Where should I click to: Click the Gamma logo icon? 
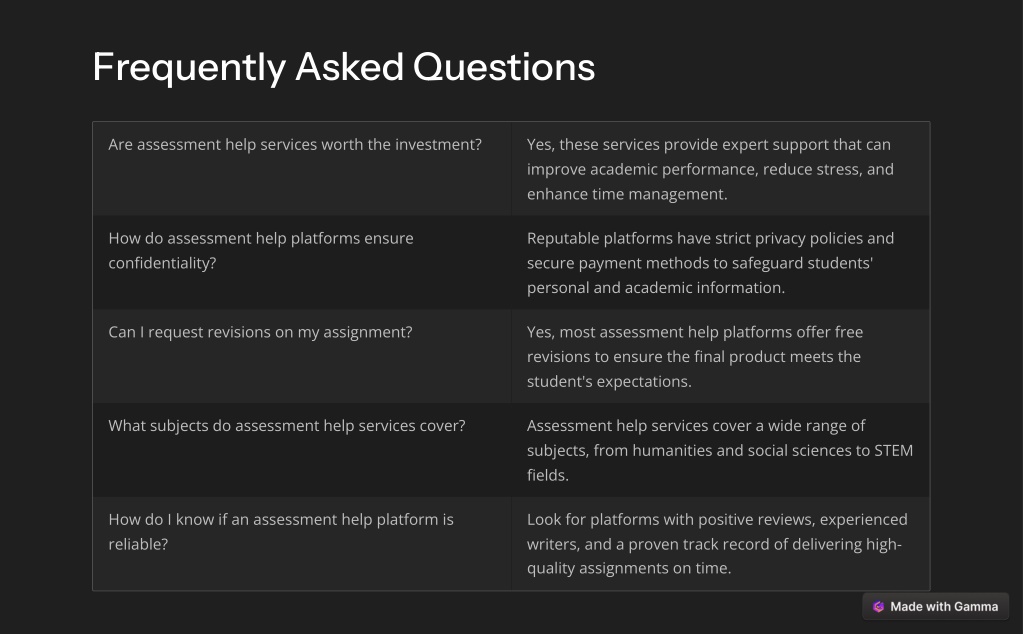[878, 607]
